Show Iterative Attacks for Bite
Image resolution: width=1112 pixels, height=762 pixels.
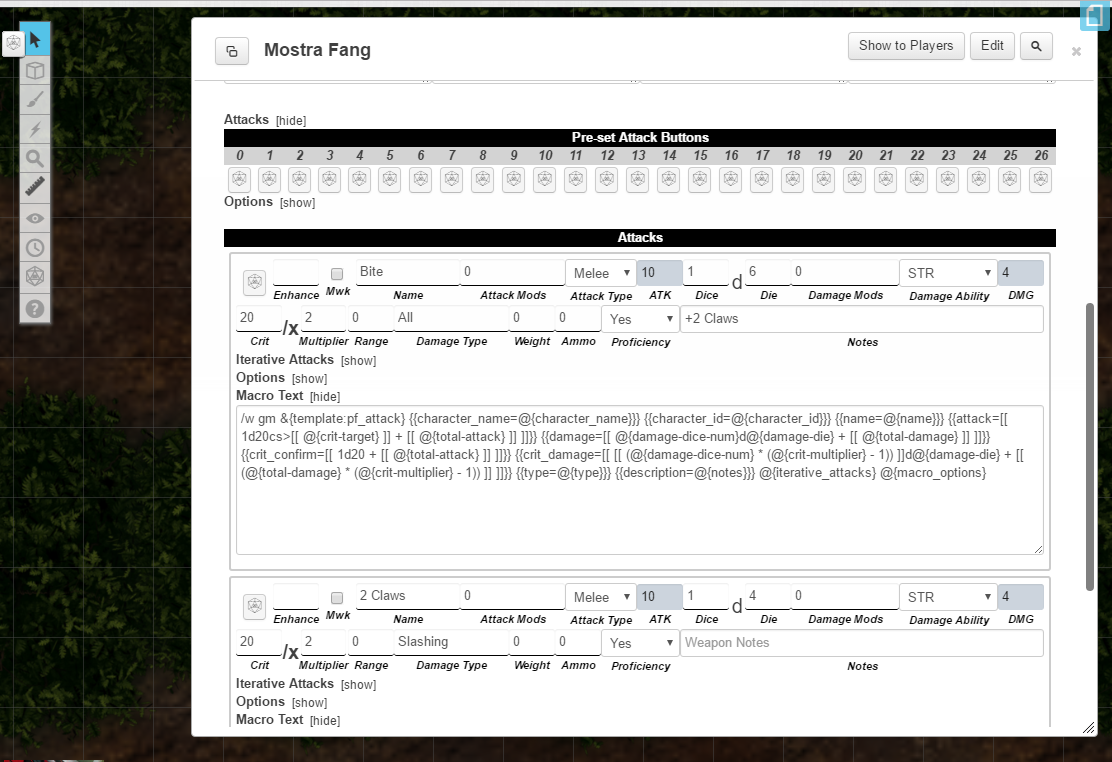click(358, 361)
